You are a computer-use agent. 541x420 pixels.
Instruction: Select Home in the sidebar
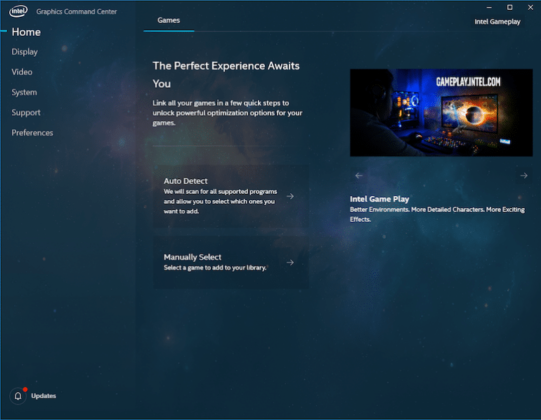[26, 32]
